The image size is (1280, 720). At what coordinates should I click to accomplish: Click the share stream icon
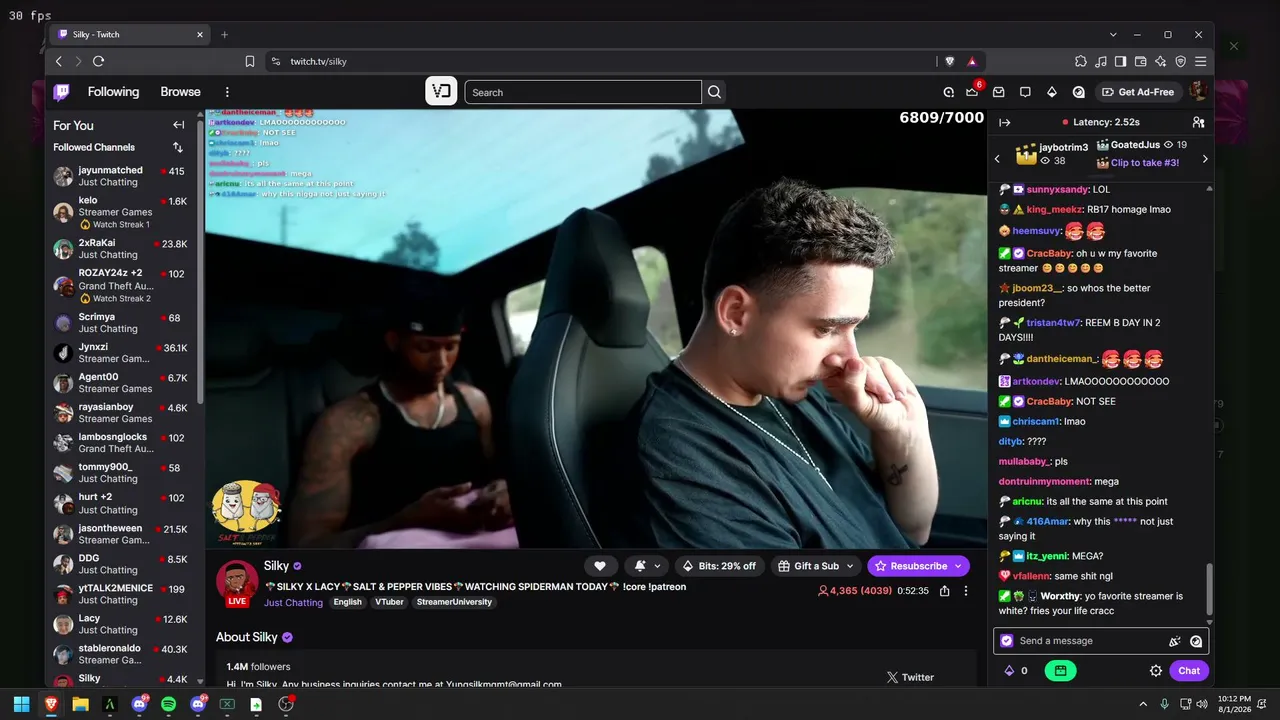944,591
